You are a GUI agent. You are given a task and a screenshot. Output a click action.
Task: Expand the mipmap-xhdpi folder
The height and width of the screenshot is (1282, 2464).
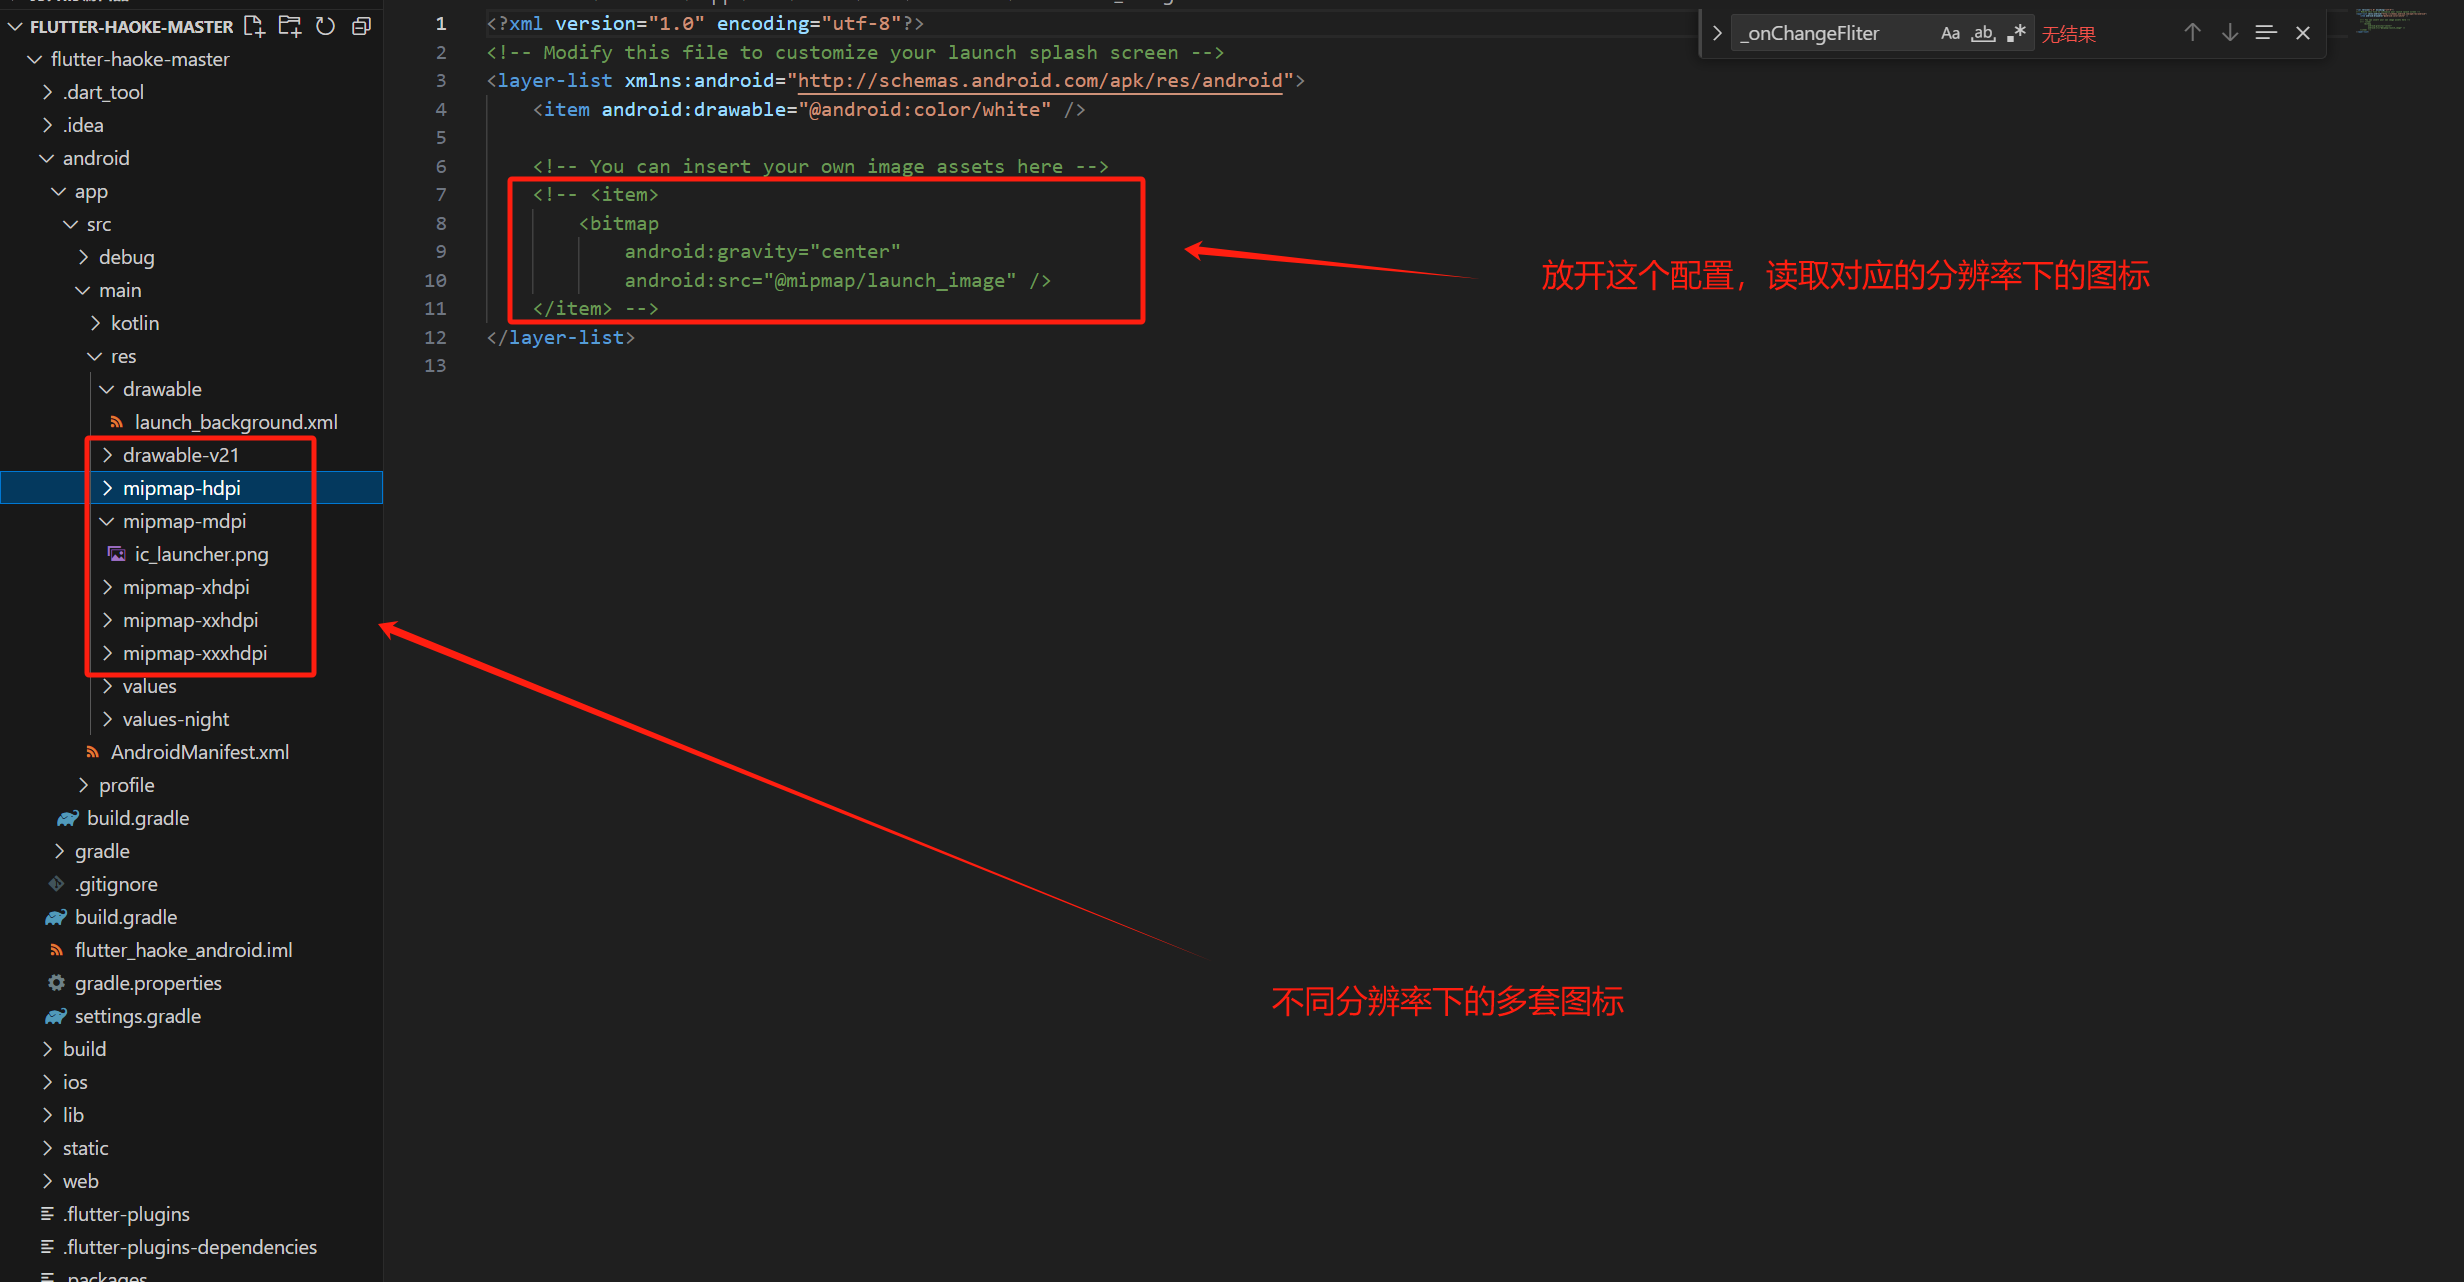[185, 587]
